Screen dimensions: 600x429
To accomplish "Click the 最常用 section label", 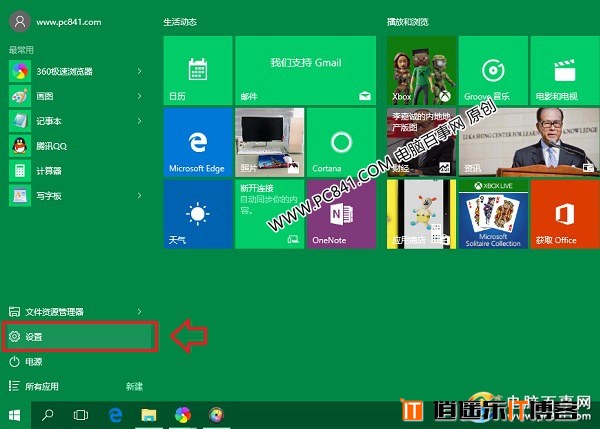I will click(x=21, y=50).
